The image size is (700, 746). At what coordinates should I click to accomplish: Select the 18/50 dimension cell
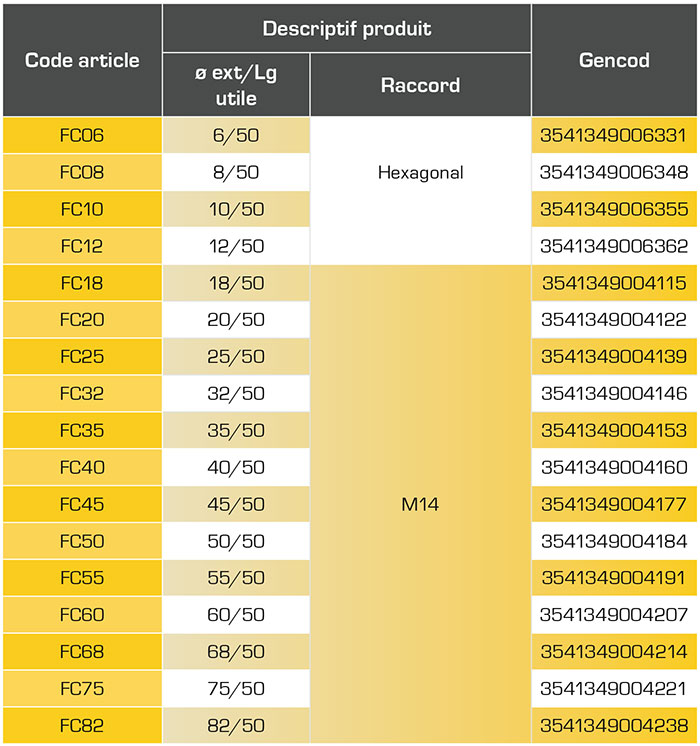[236, 283]
